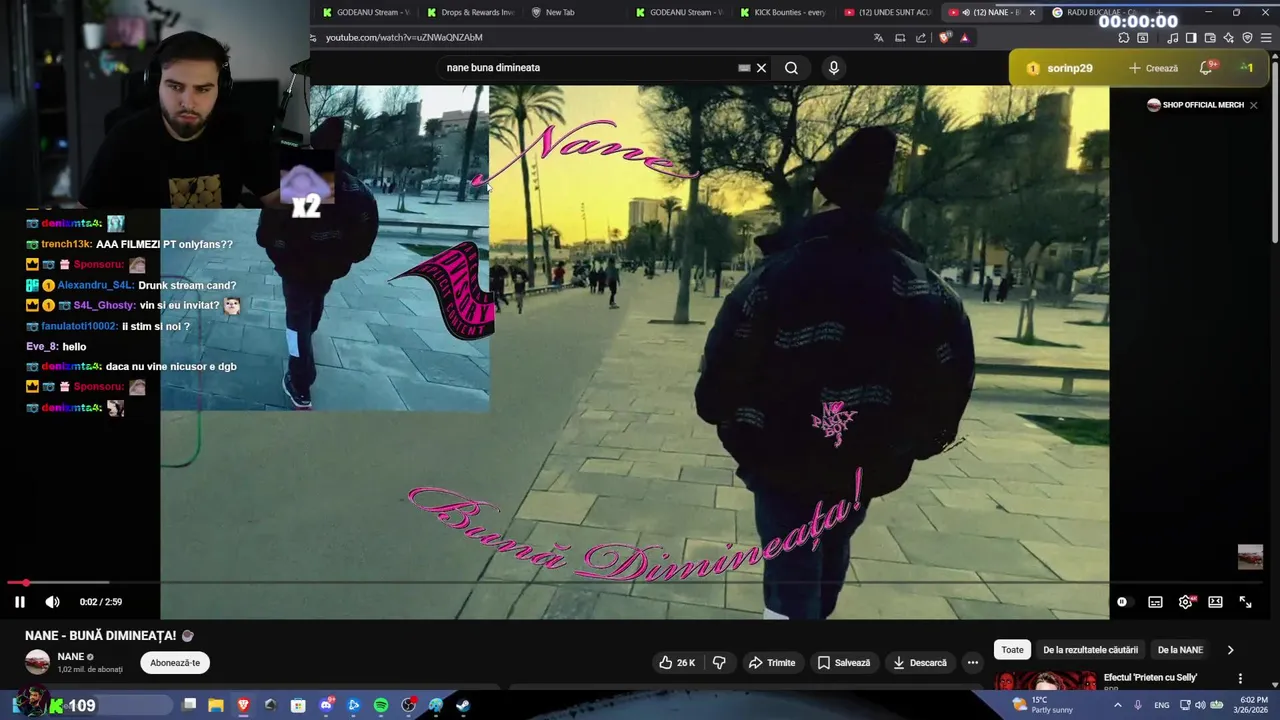Viewport: 1280px width, 720px height.
Task: Open the on-screen keyboard icon in search
Action: pos(744,68)
